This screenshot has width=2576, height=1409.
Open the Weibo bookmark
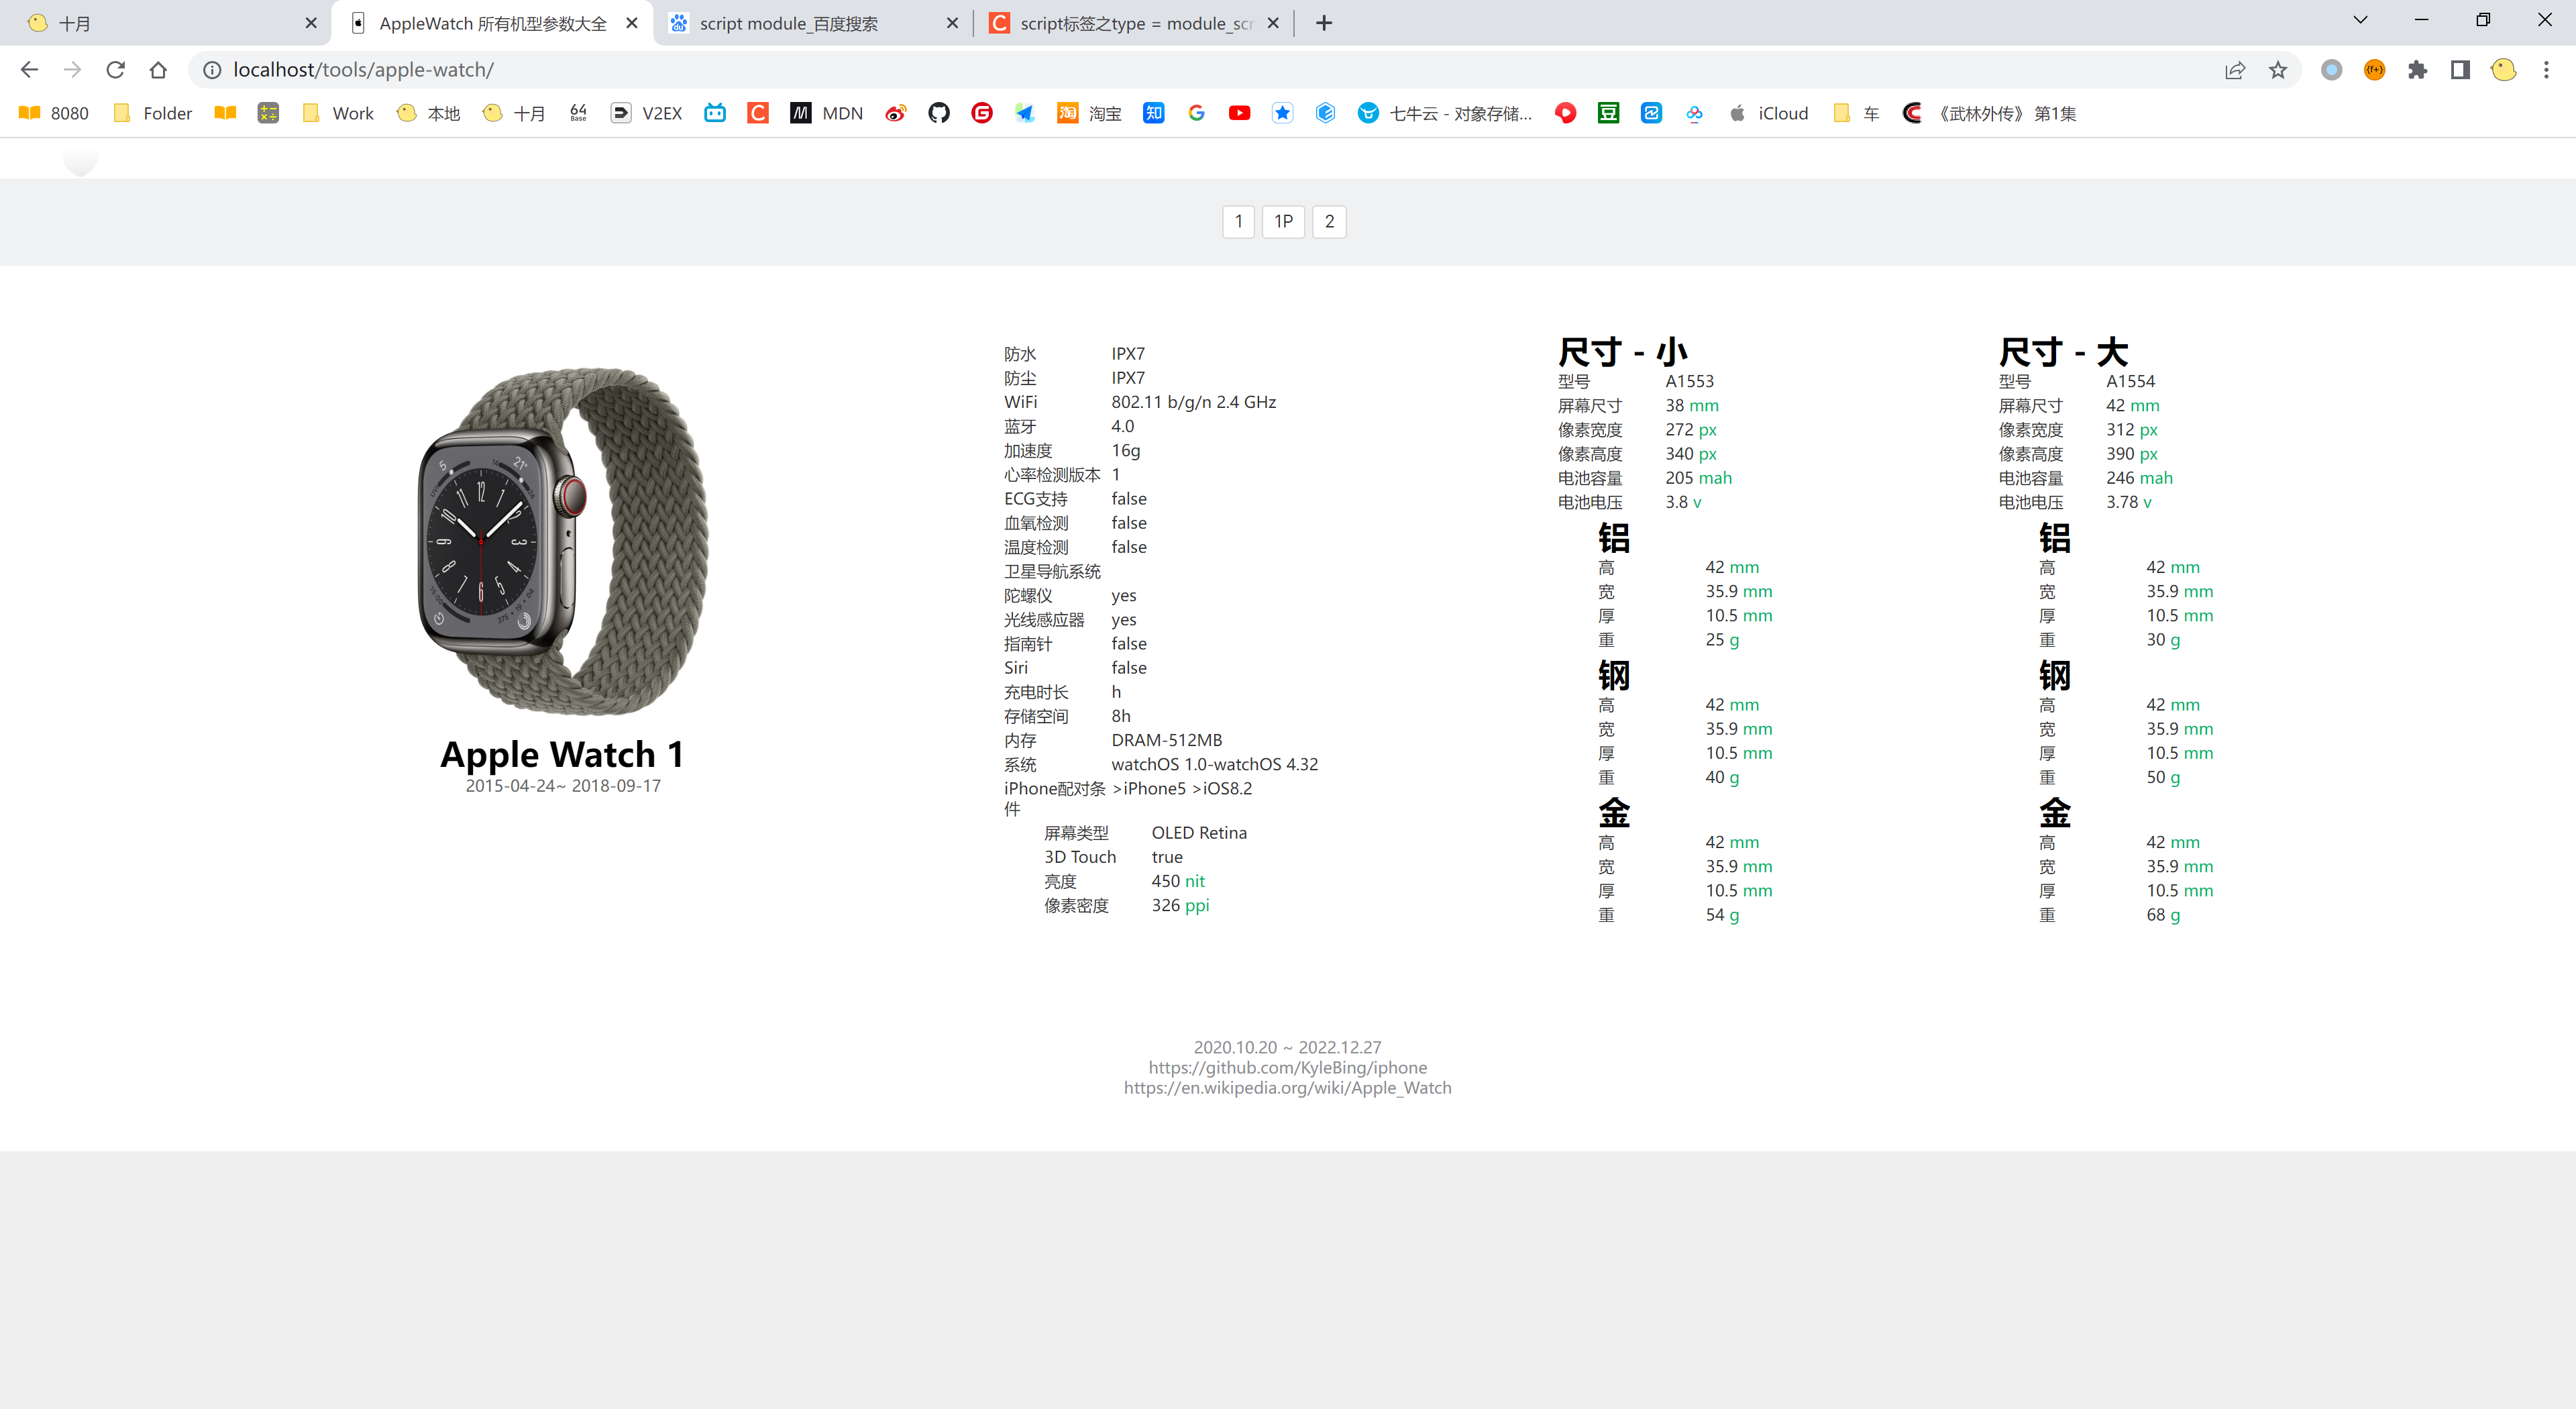tap(896, 113)
